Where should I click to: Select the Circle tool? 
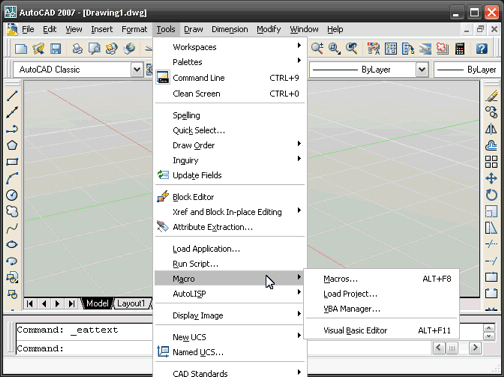coord(12,195)
